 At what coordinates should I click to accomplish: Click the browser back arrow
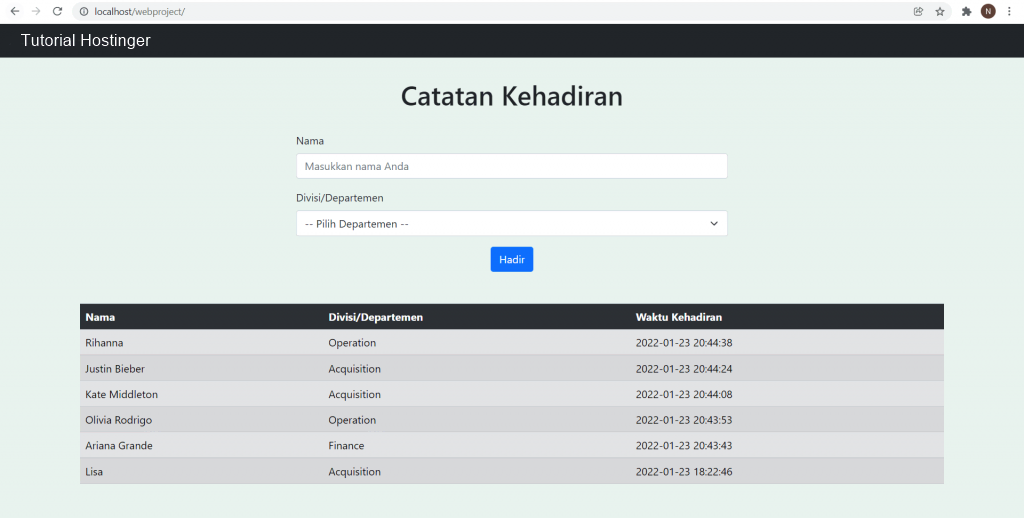click(14, 11)
